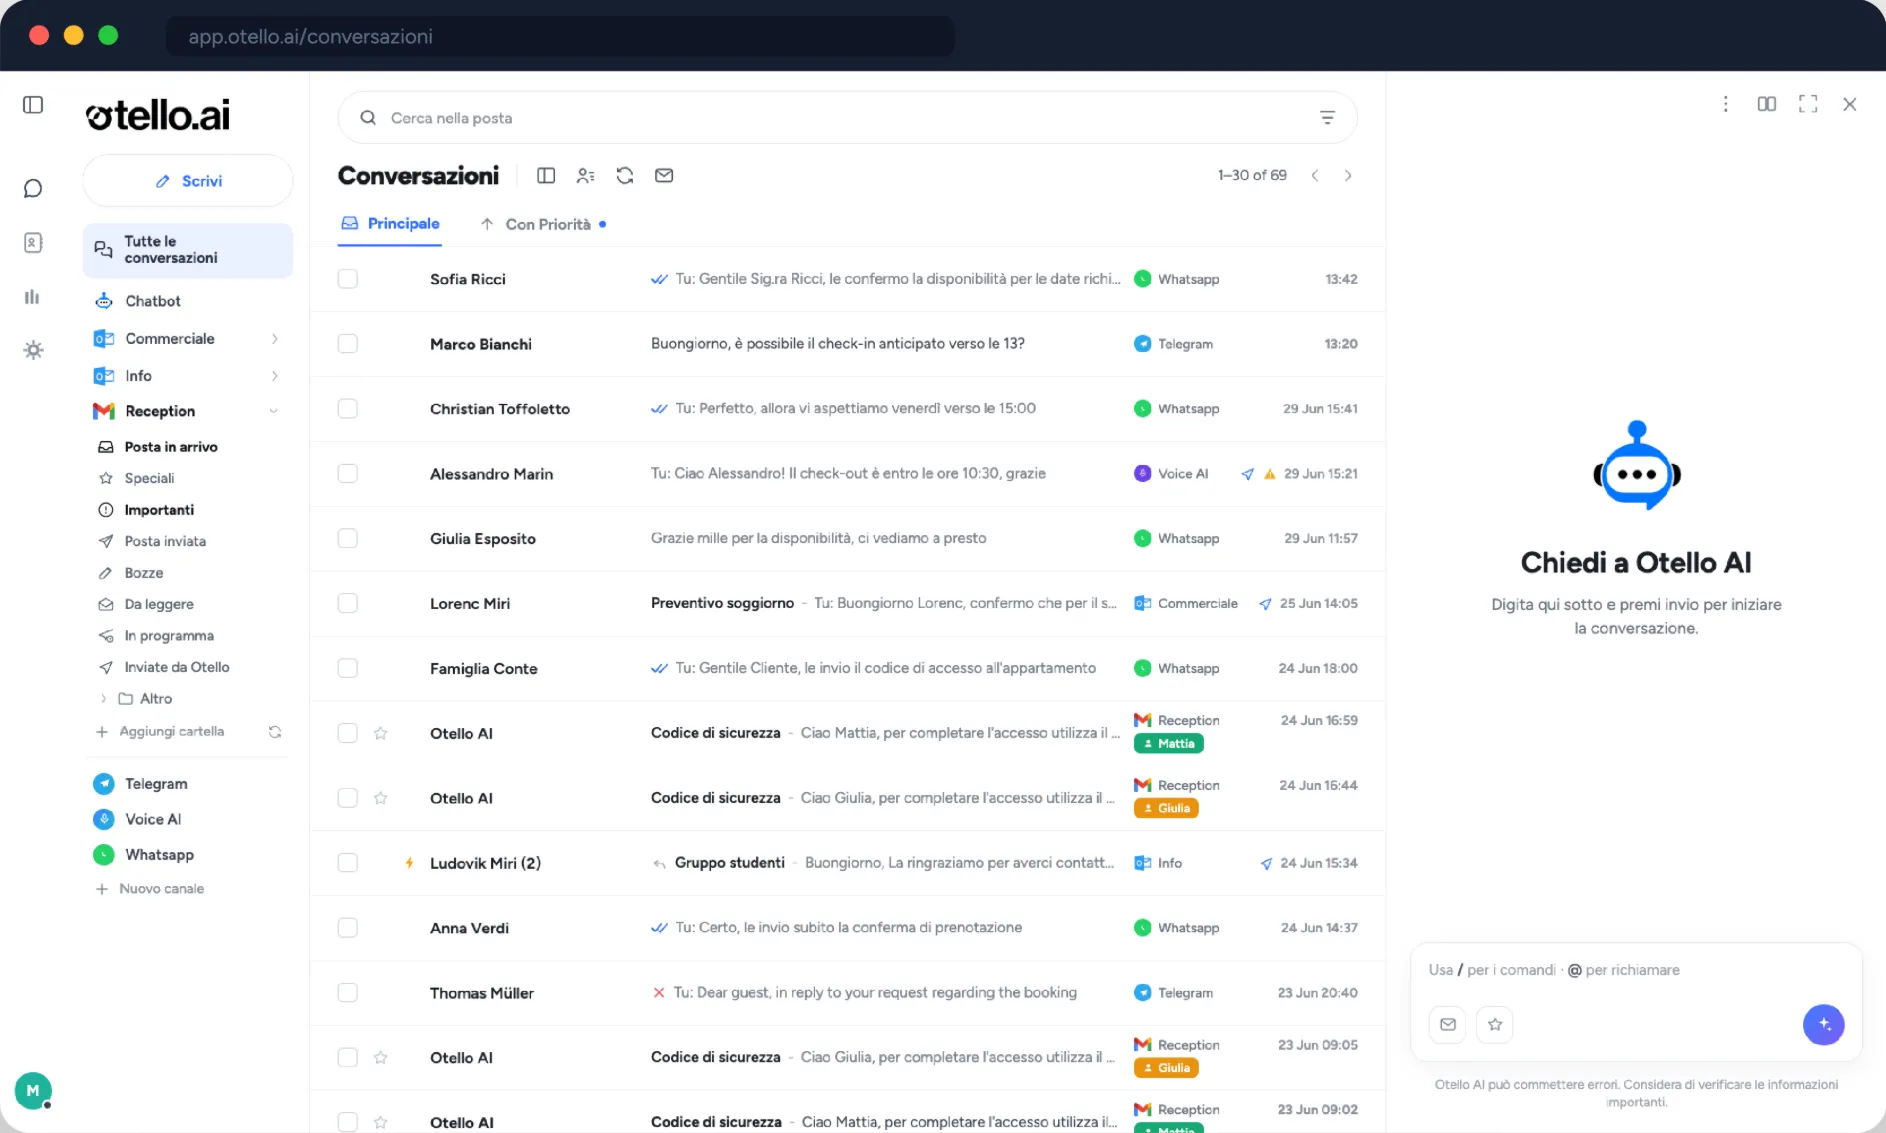Select Famiglia Conte checkbox
1886x1133 pixels.
point(348,668)
